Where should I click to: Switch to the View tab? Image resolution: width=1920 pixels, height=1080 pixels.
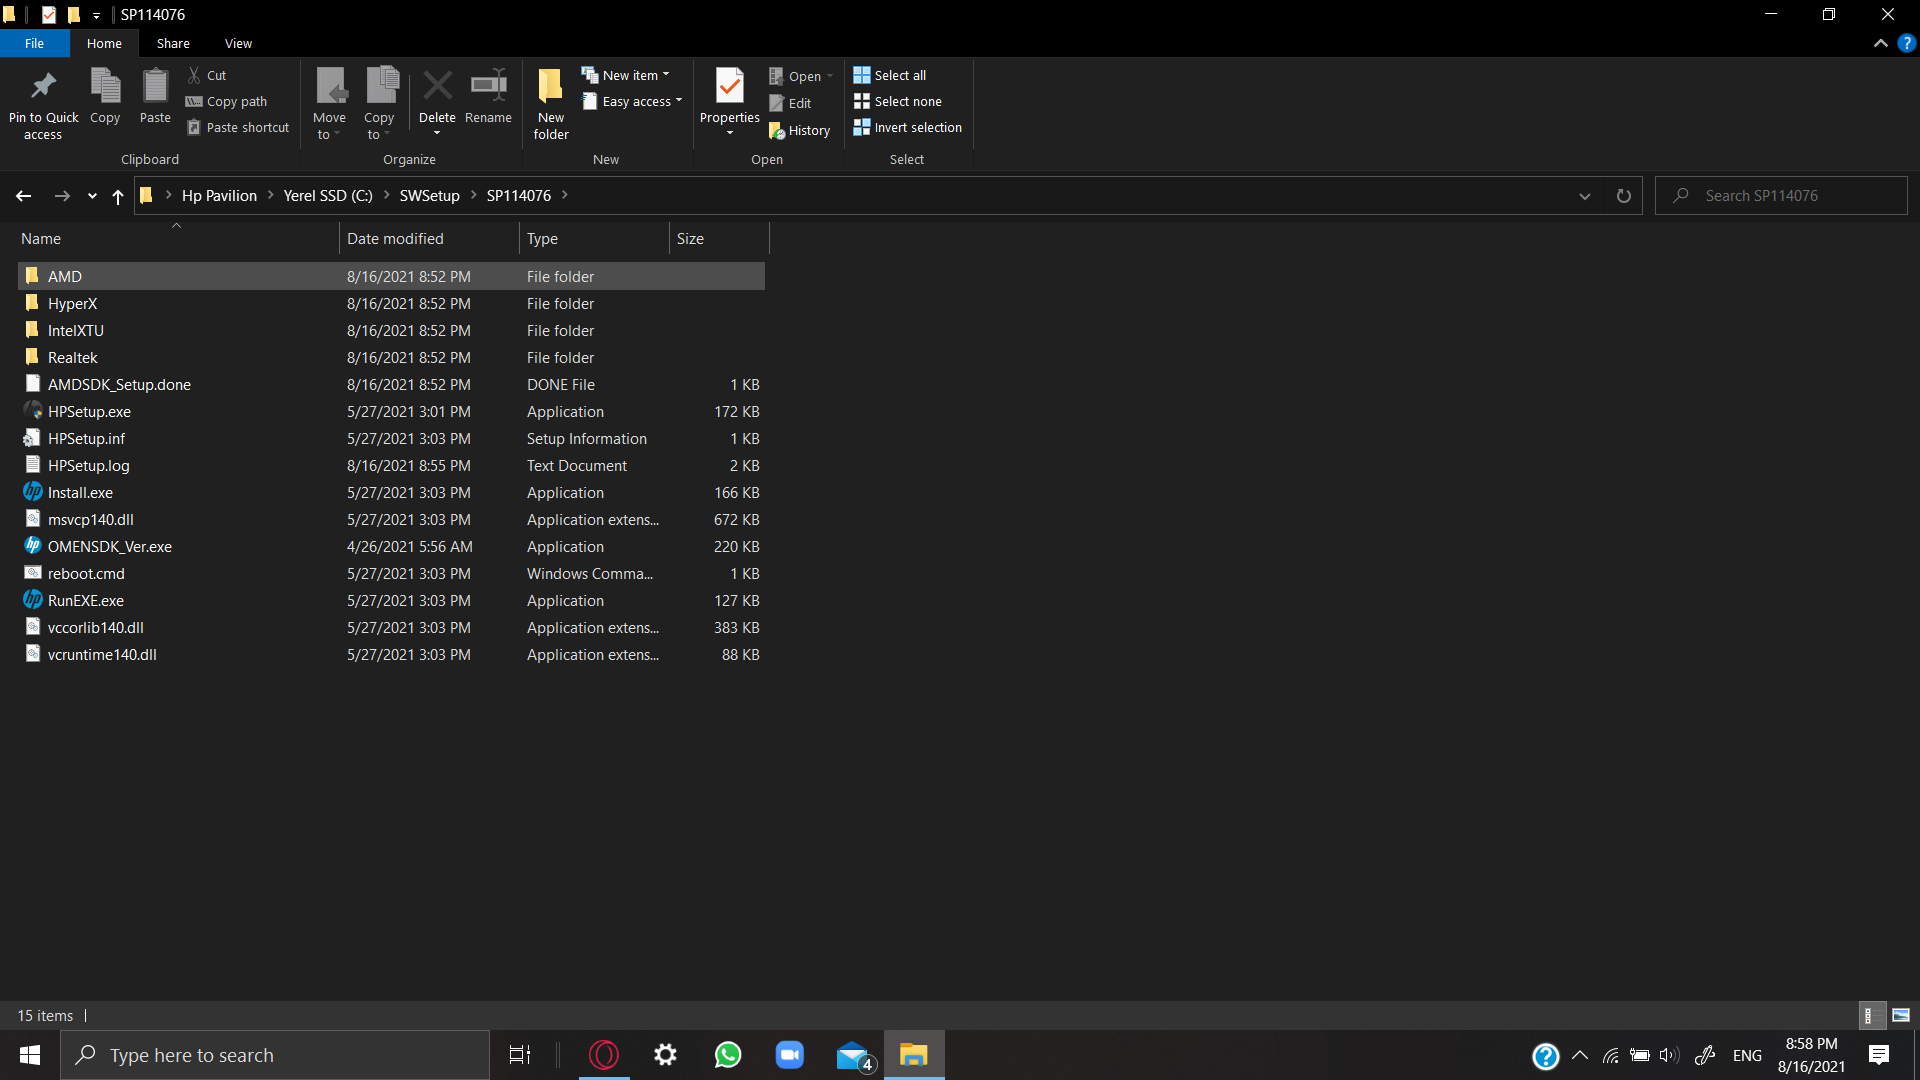coord(238,43)
